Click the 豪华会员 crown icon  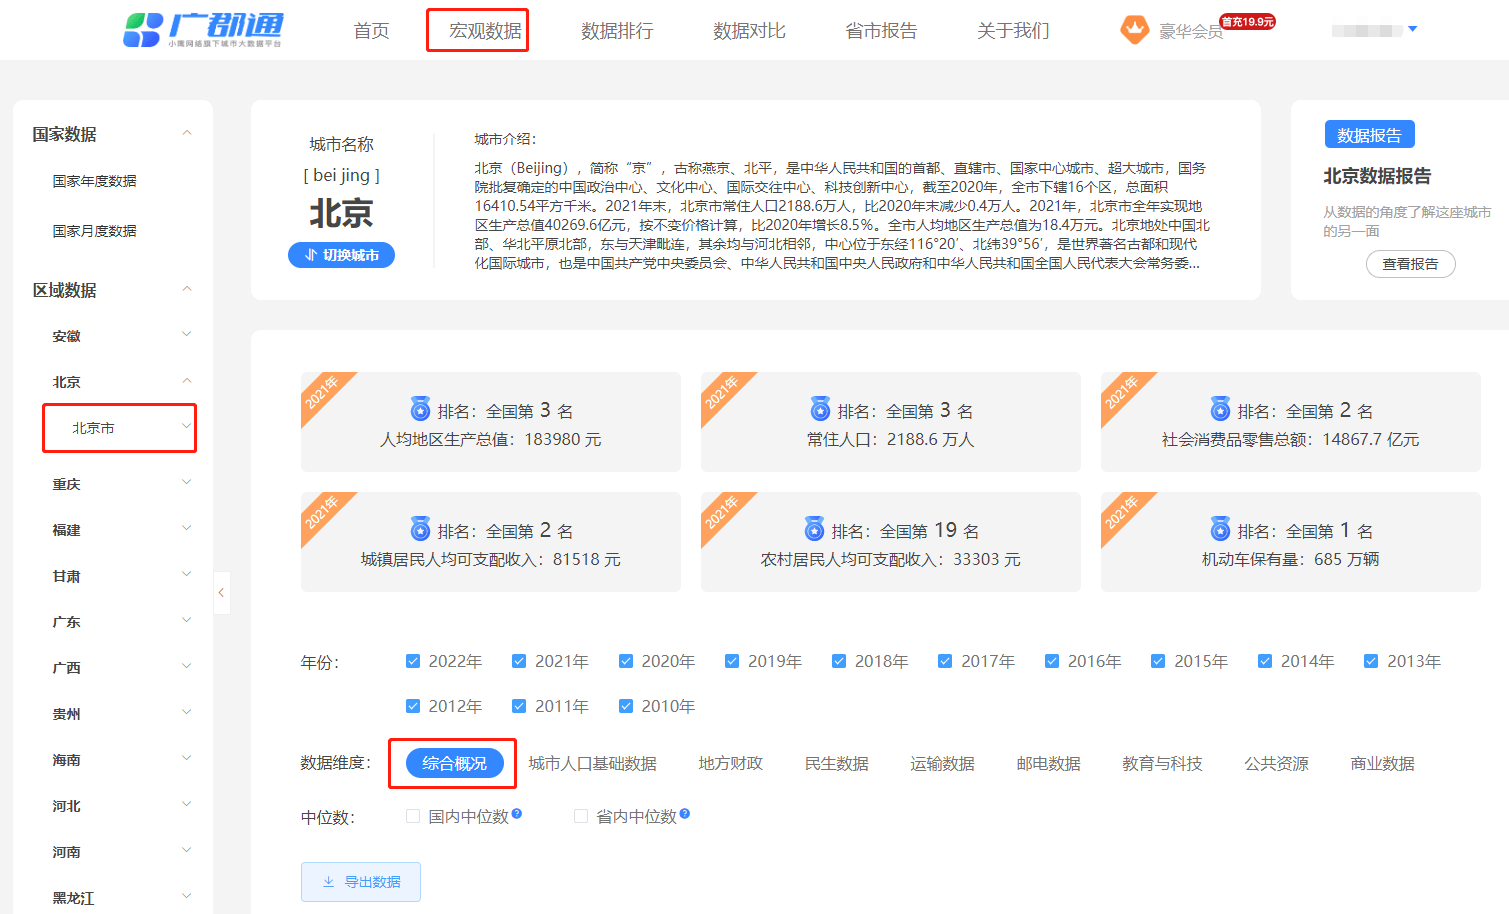(x=1134, y=30)
